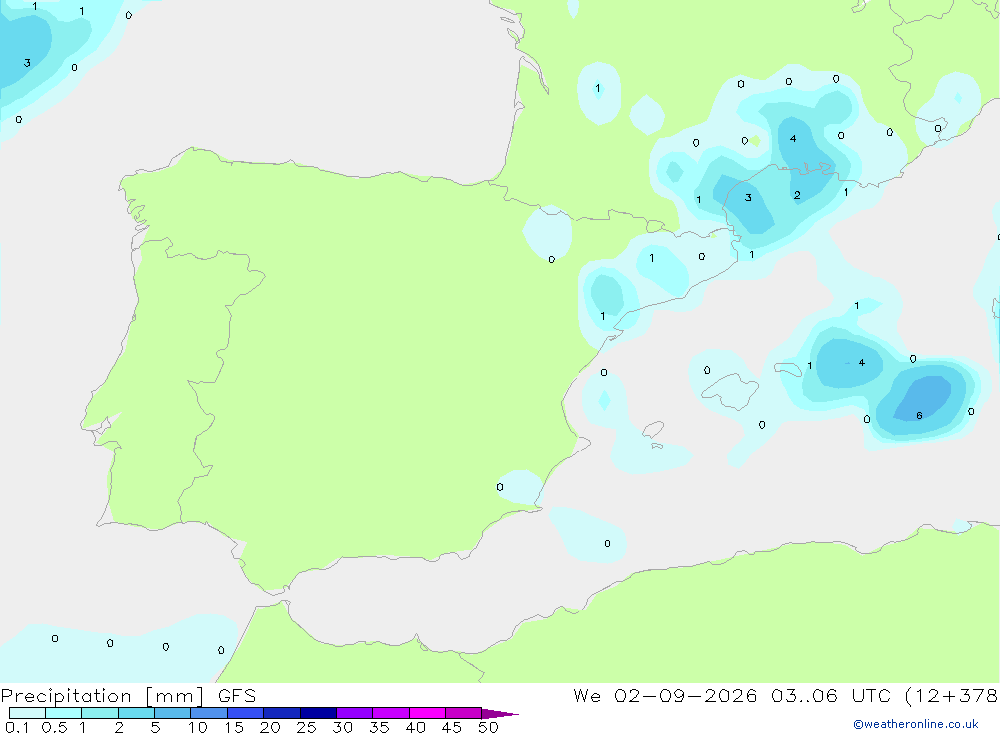Open the weatheronline.co.uk copyright link

(916, 724)
